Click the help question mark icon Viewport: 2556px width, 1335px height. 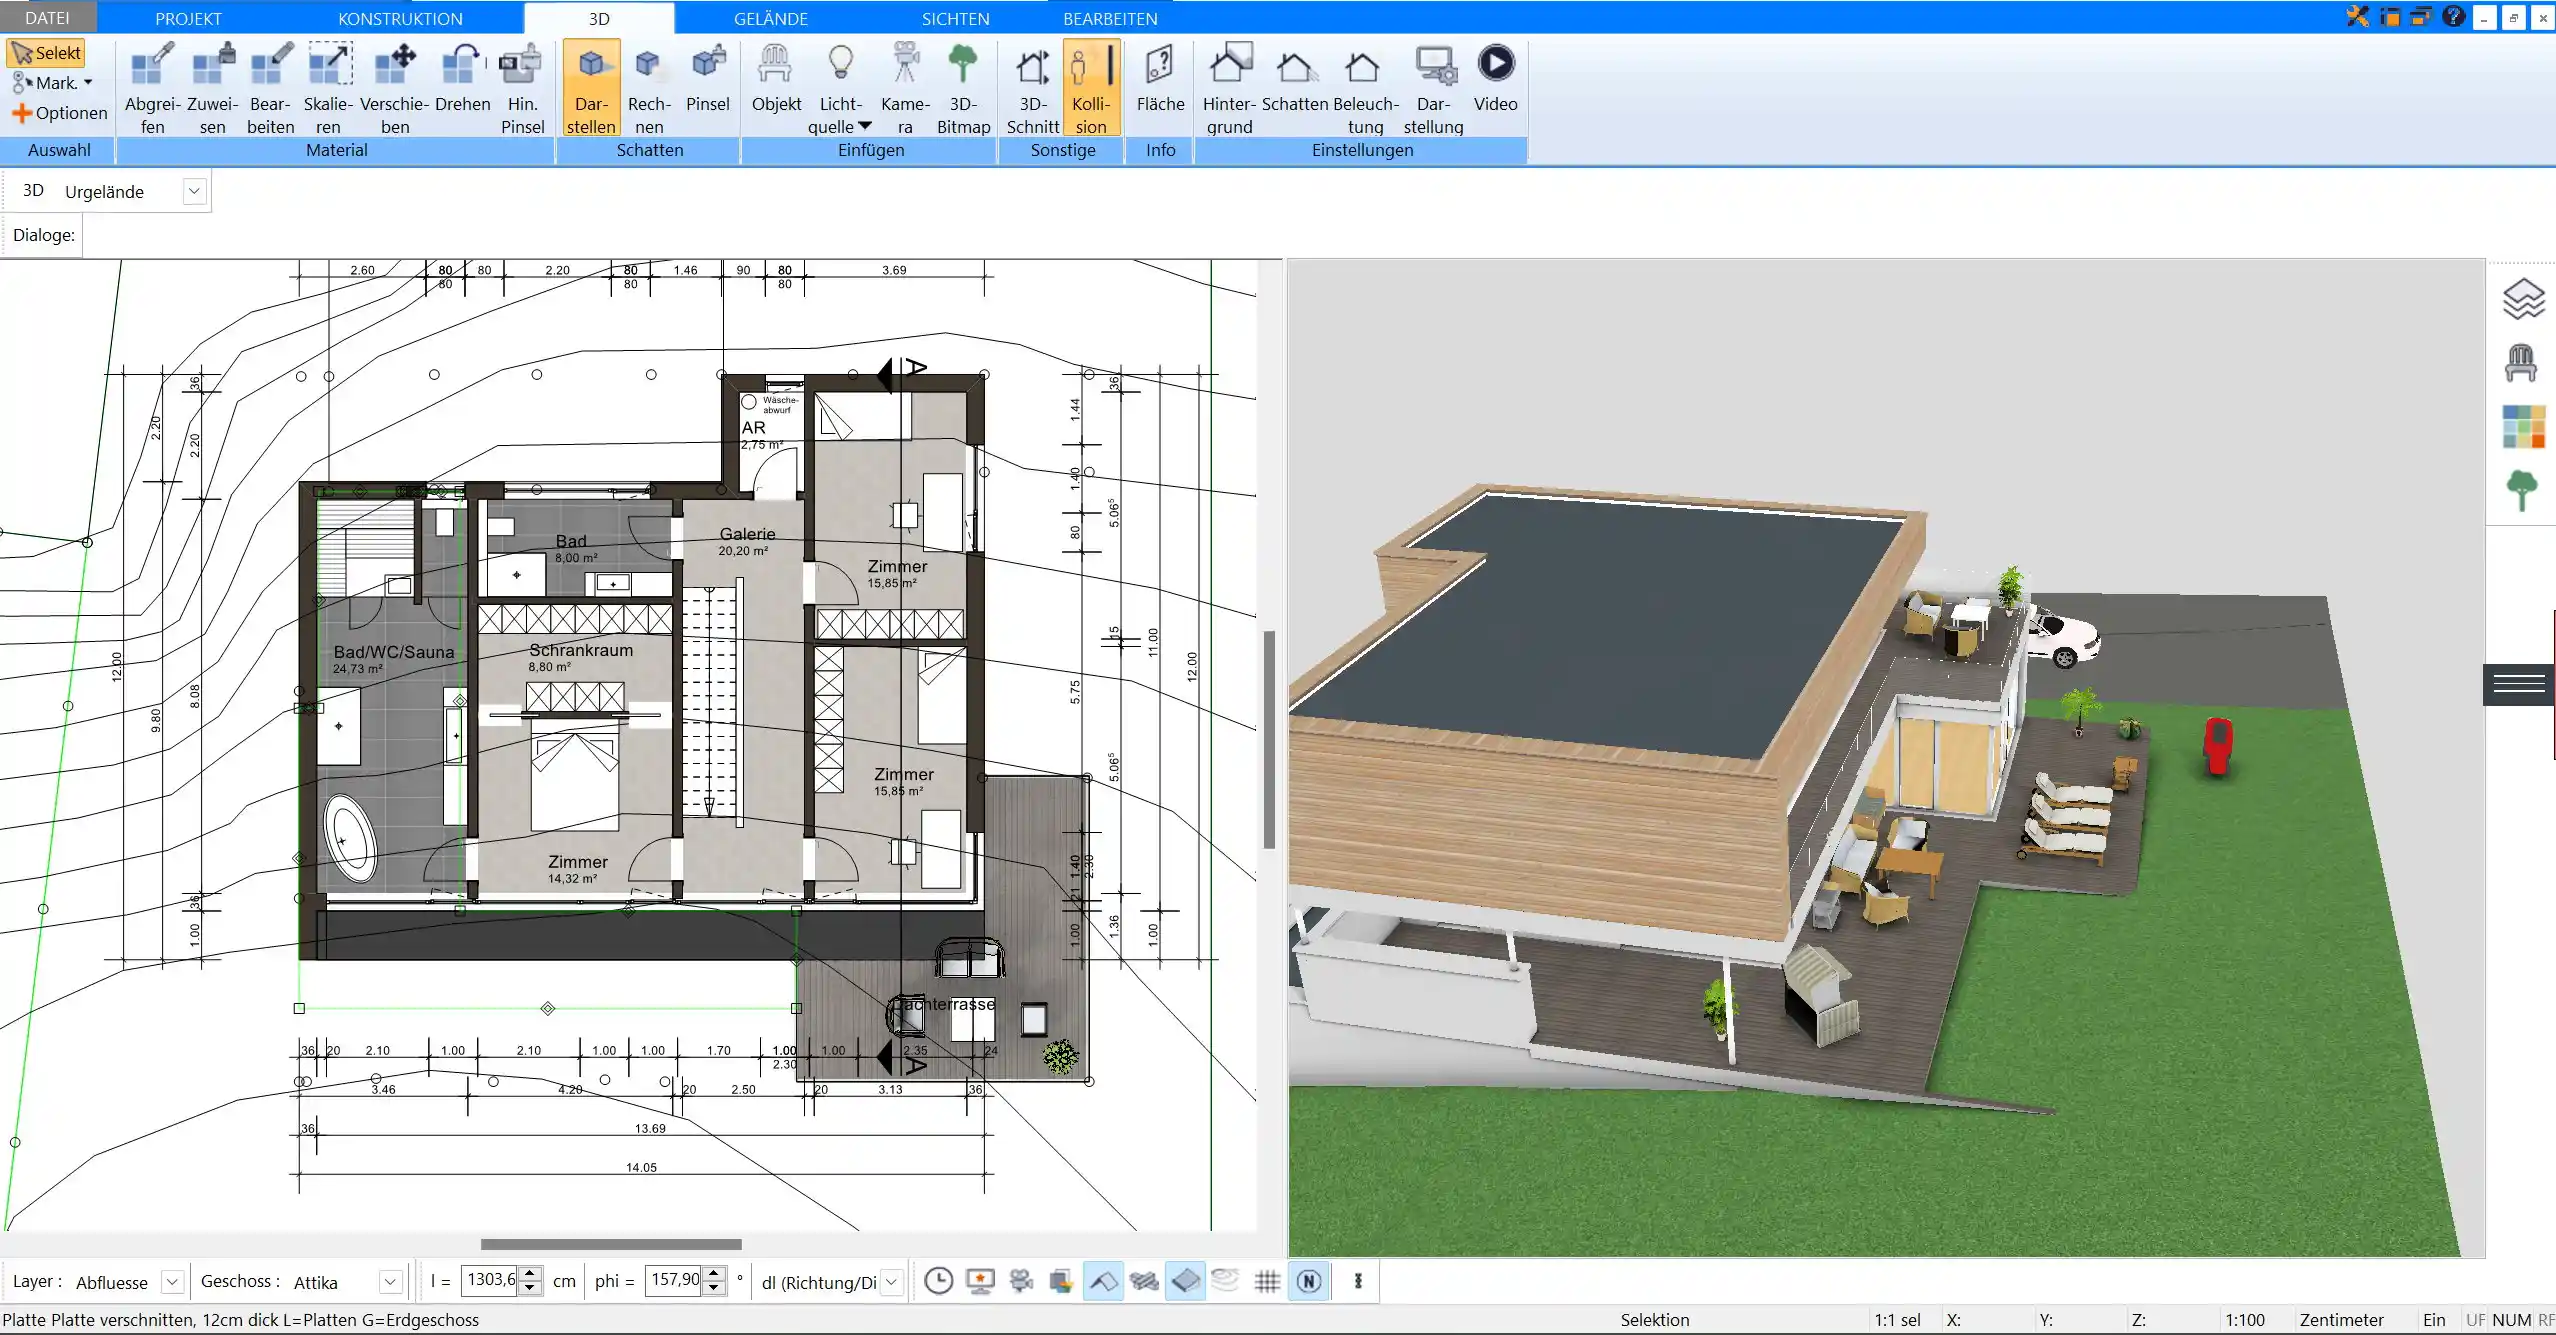pos(2453,16)
